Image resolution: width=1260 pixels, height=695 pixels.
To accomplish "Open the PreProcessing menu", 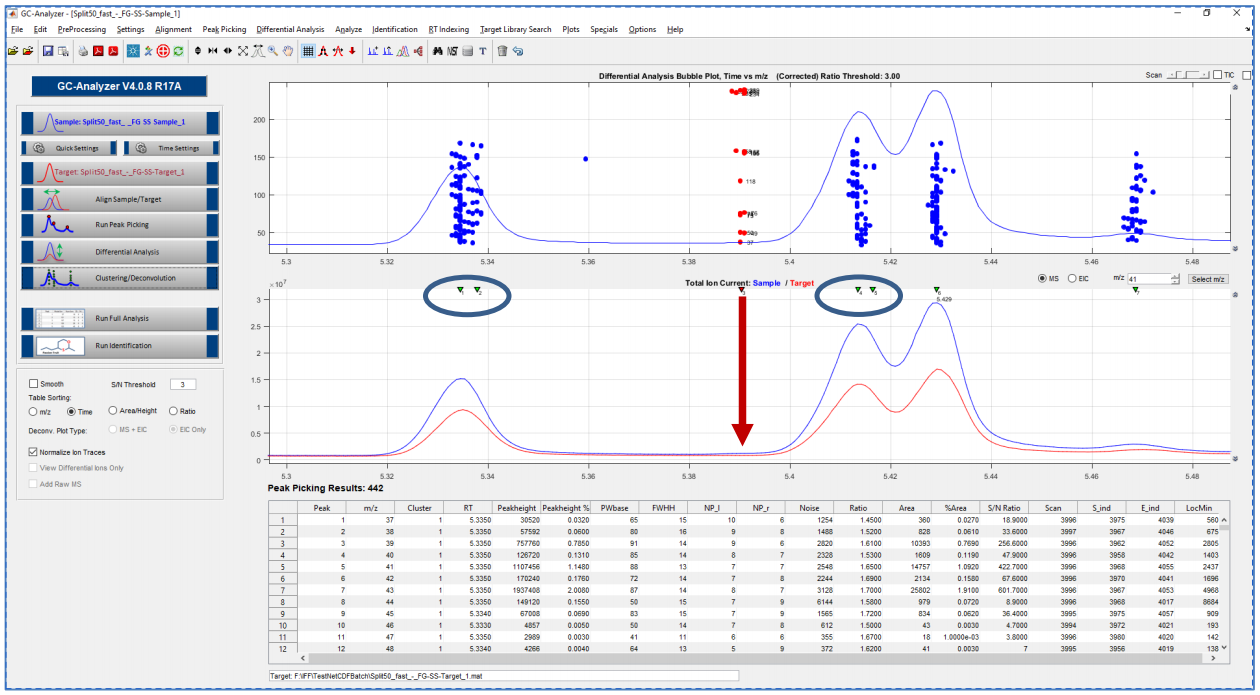I will [x=81, y=29].
